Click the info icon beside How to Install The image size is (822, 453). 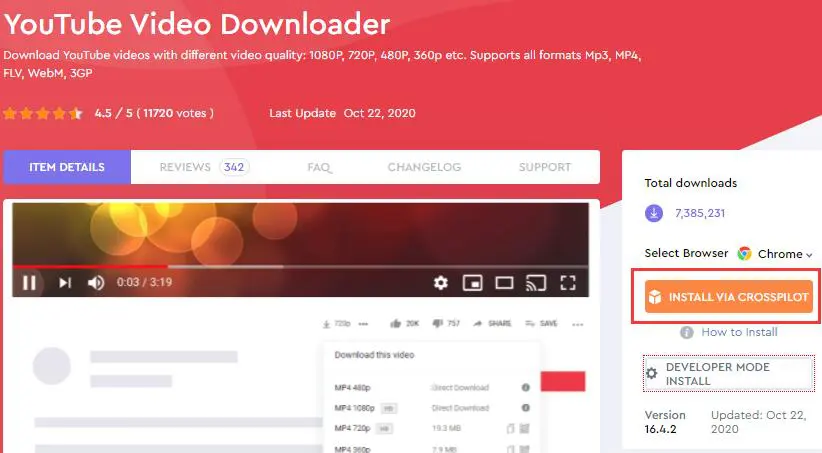(x=687, y=332)
